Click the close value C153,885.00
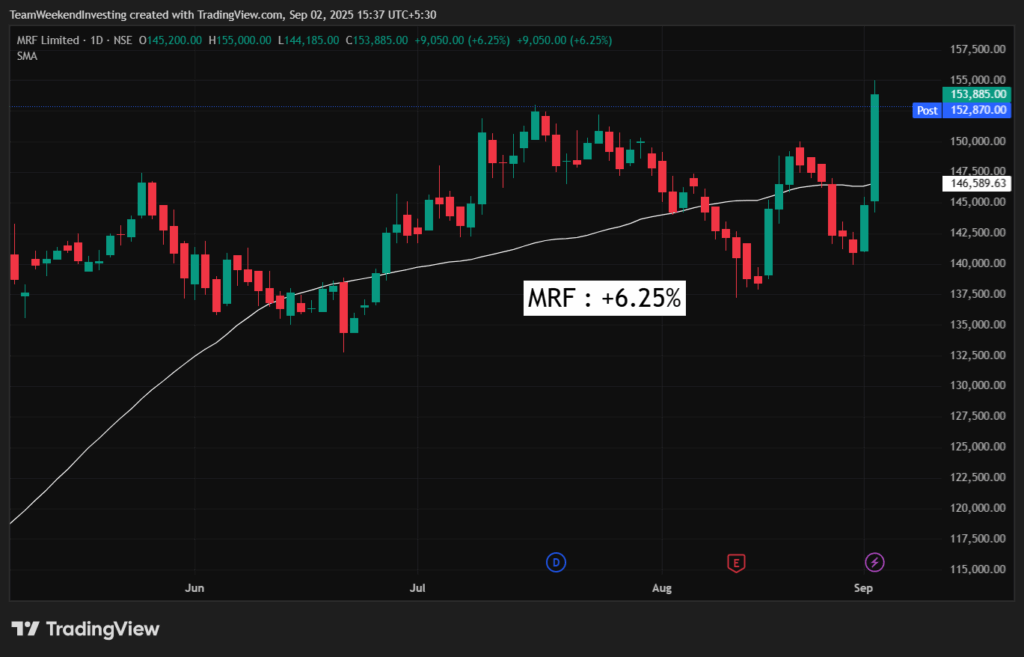1024x657 pixels. (377, 40)
